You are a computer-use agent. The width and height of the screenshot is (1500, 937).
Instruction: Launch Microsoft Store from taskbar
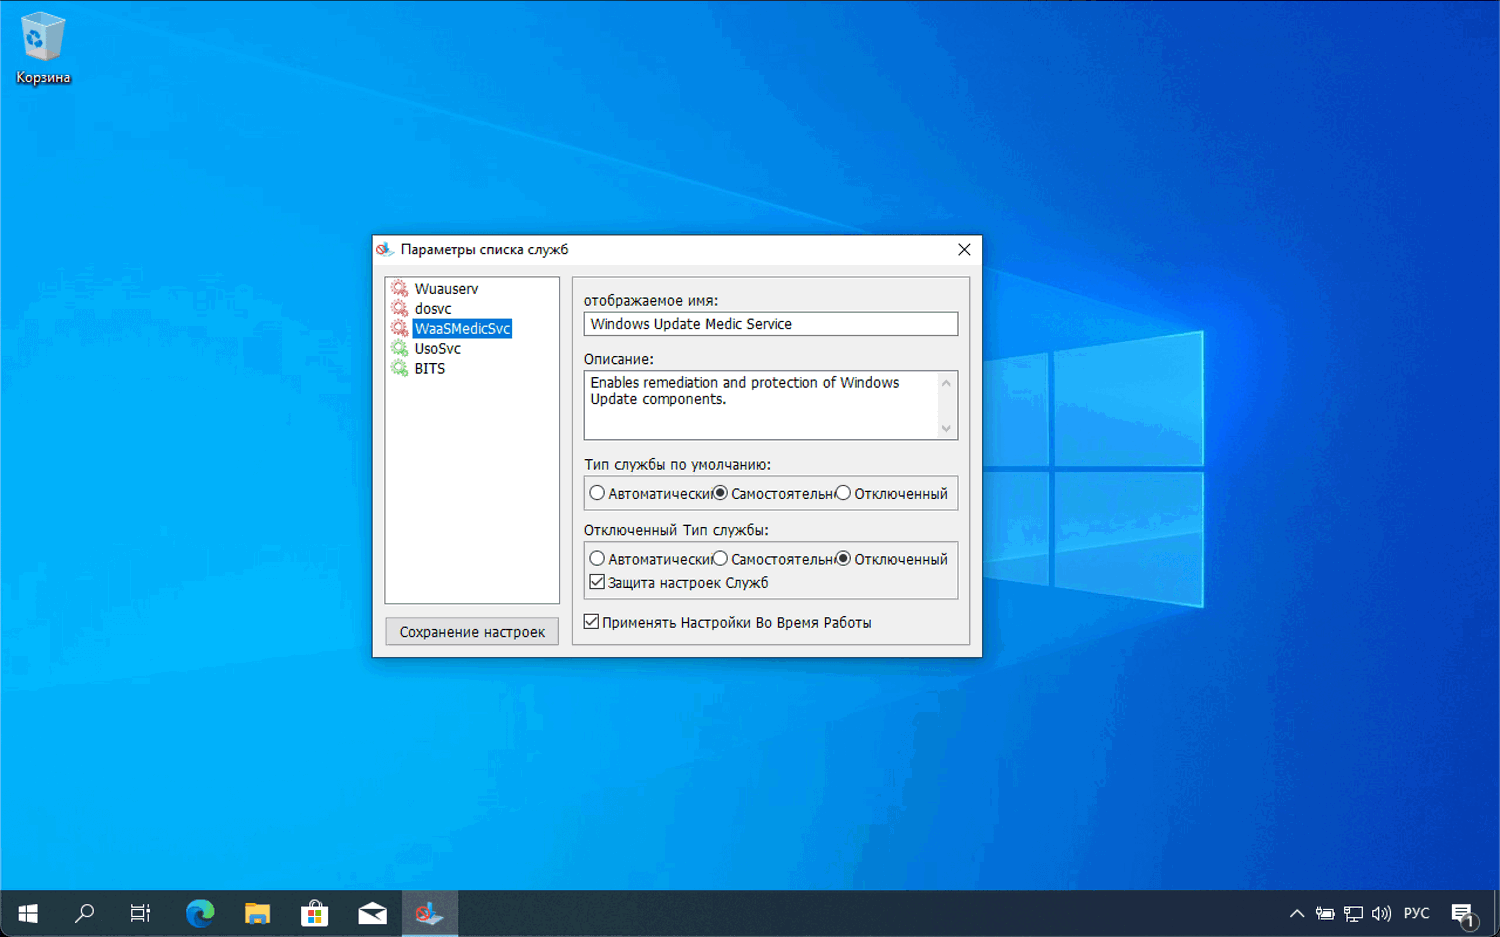[x=315, y=913]
